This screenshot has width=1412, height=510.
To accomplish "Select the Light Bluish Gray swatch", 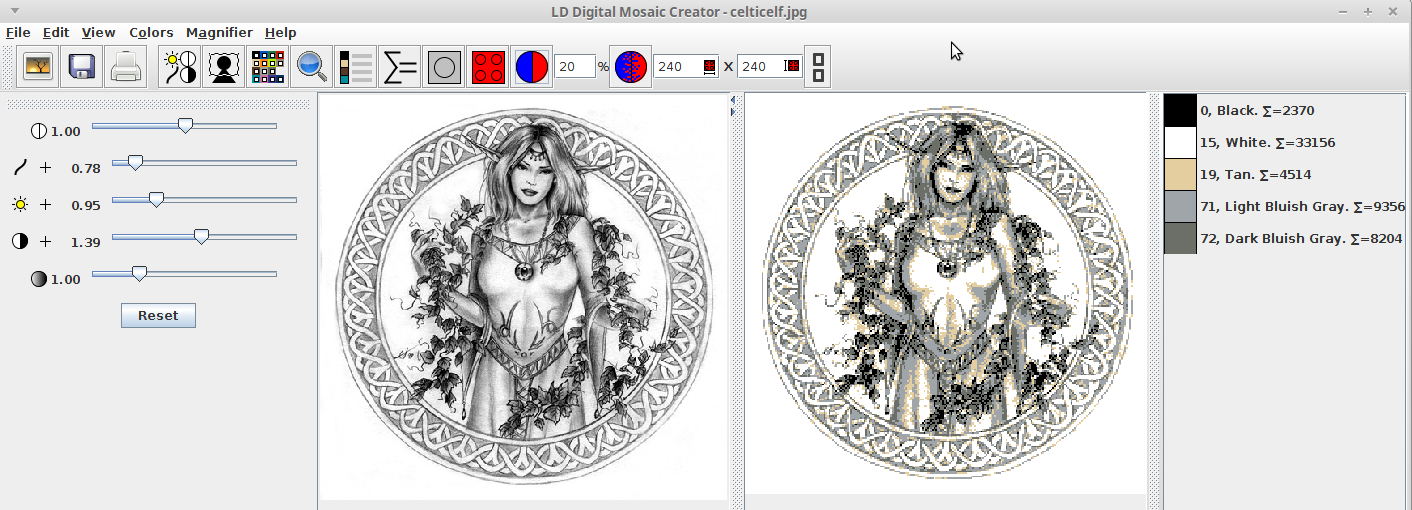I will pyautogui.click(x=1180, y=206).
